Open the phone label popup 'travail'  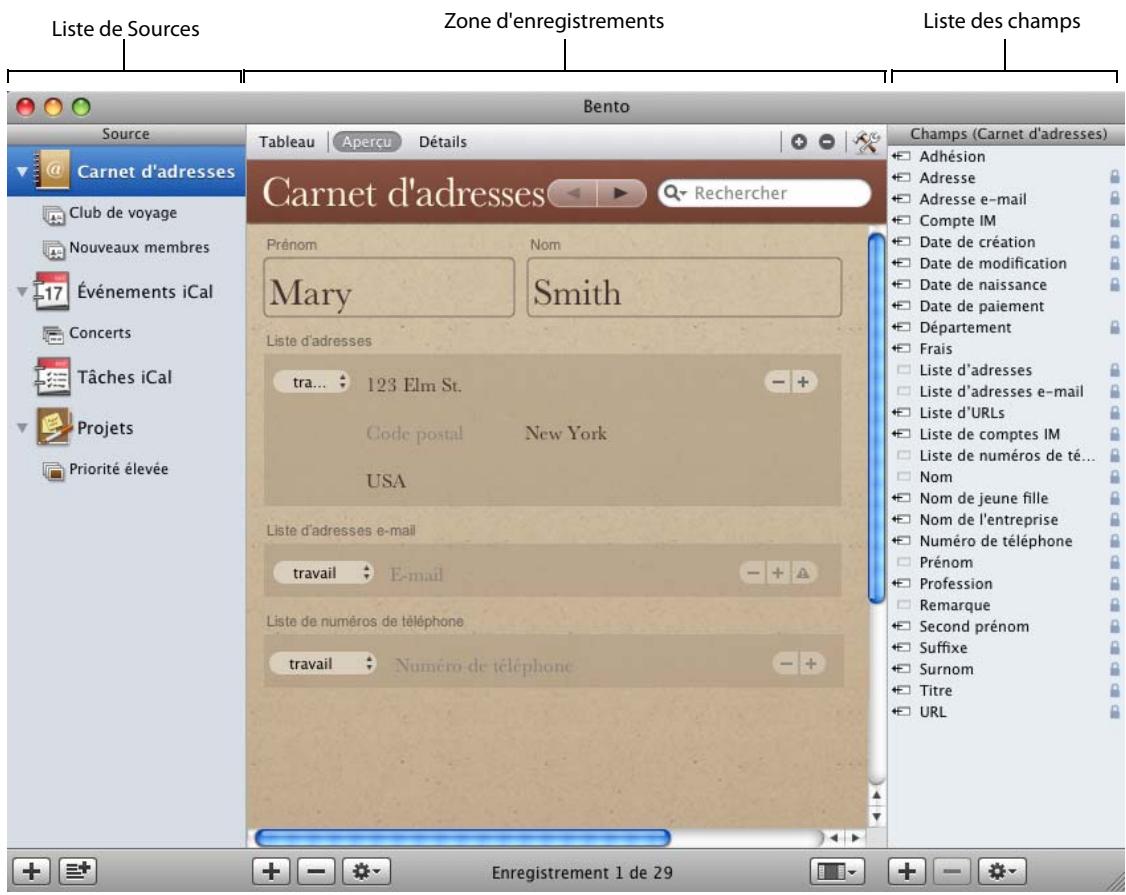[322, 664]
